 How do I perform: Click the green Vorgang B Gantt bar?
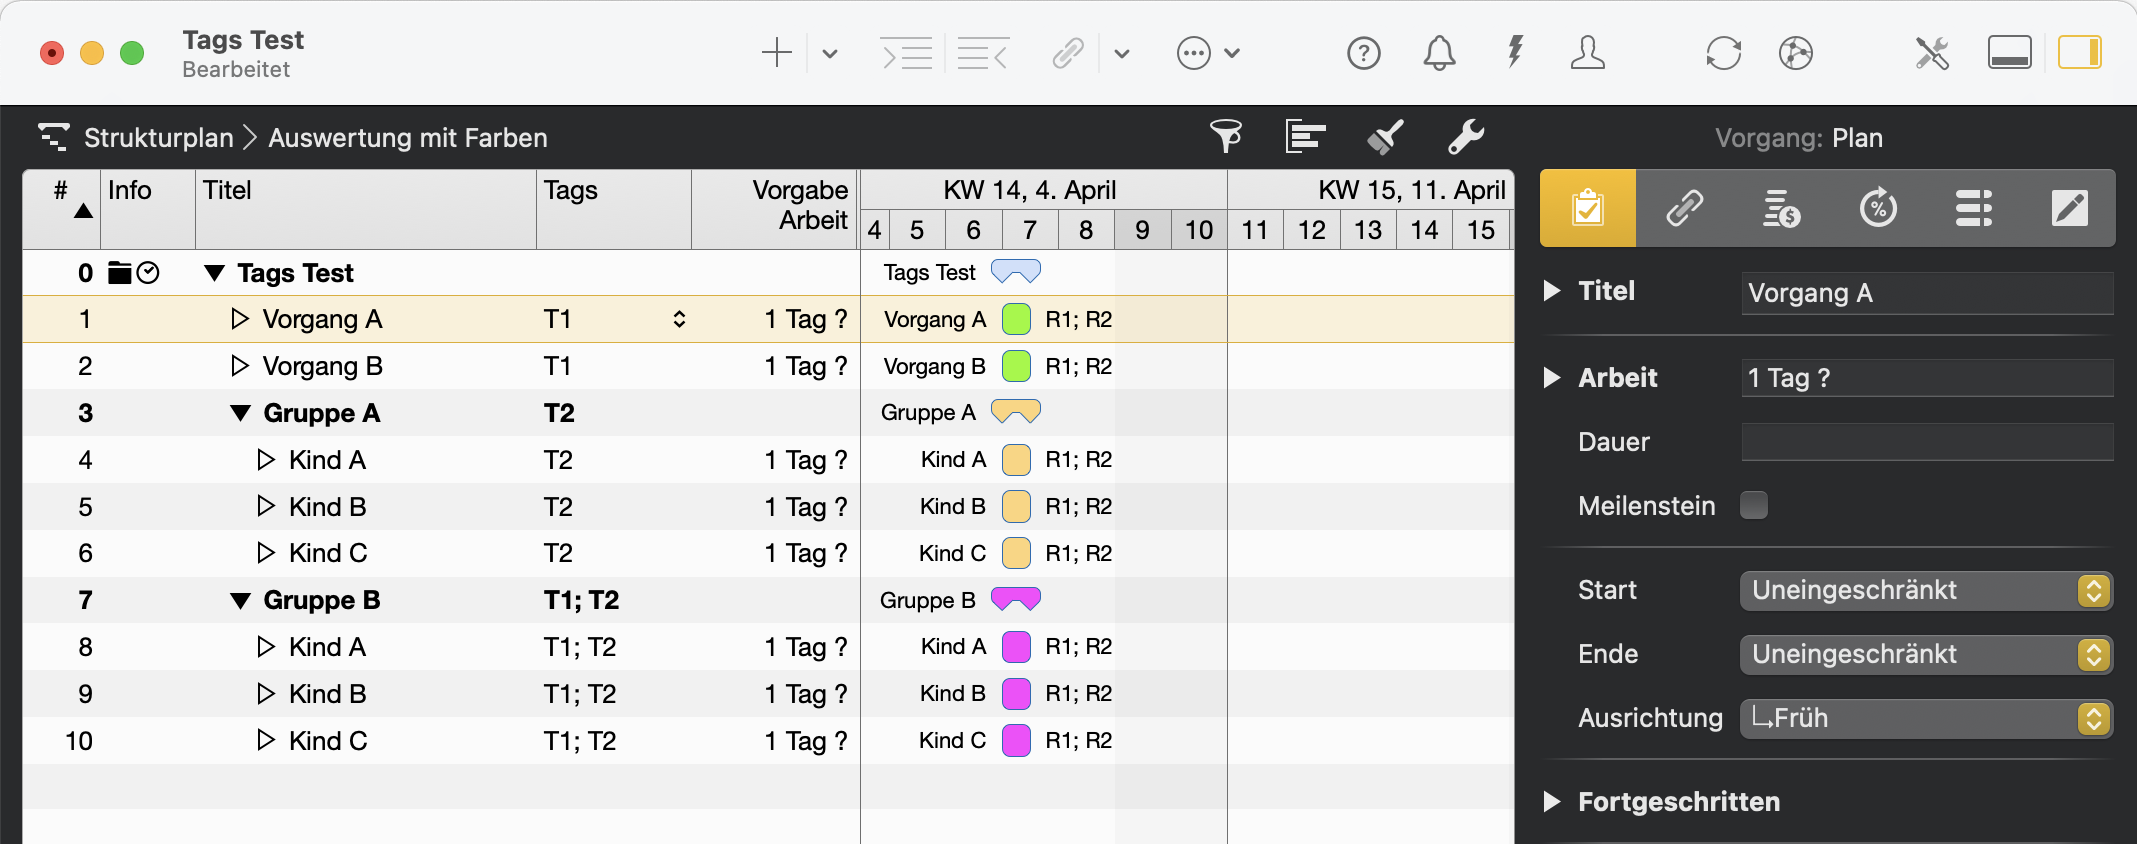point(1016,366)
